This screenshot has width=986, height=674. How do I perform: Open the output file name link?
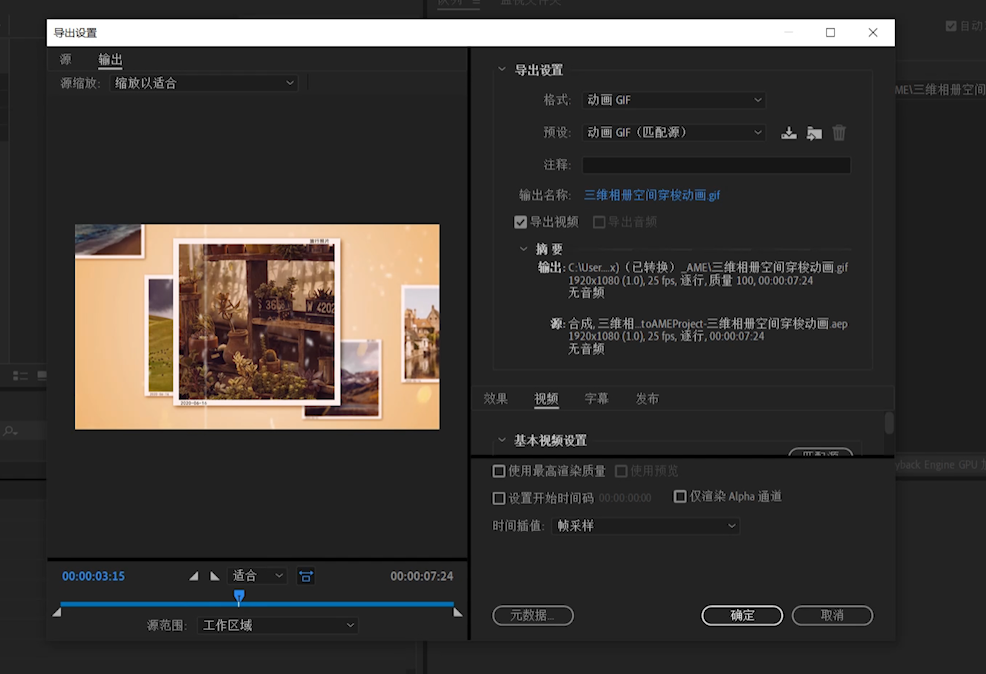tap(651, 195)
